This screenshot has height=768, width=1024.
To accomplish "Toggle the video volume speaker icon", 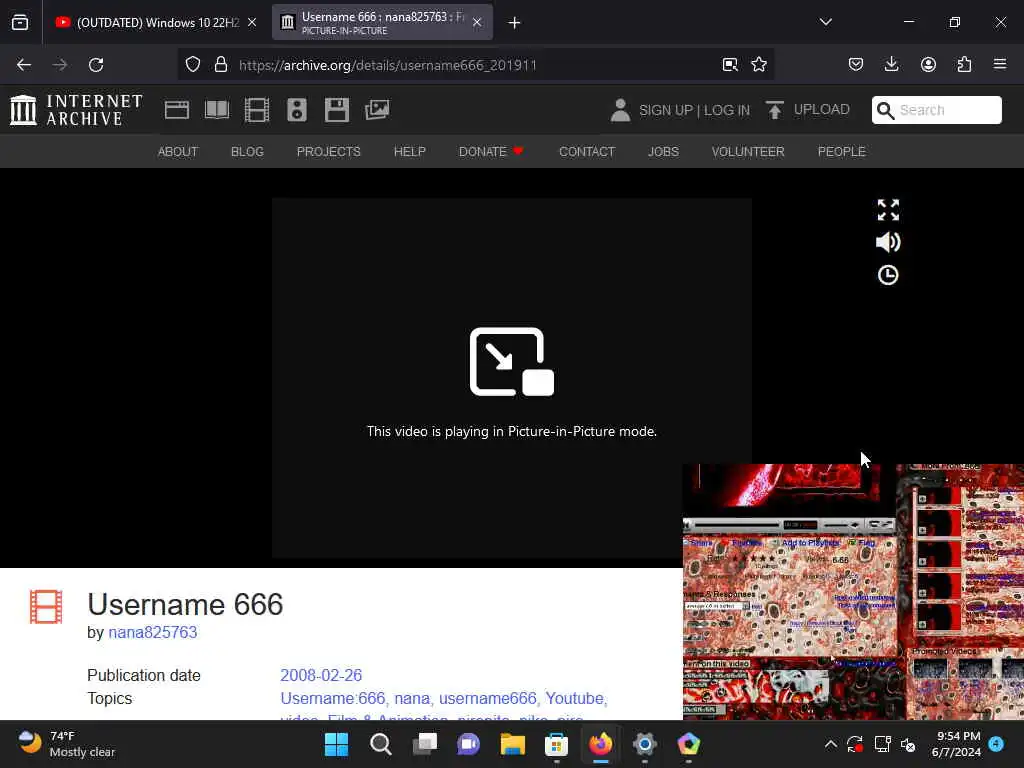I will [888, 242].
